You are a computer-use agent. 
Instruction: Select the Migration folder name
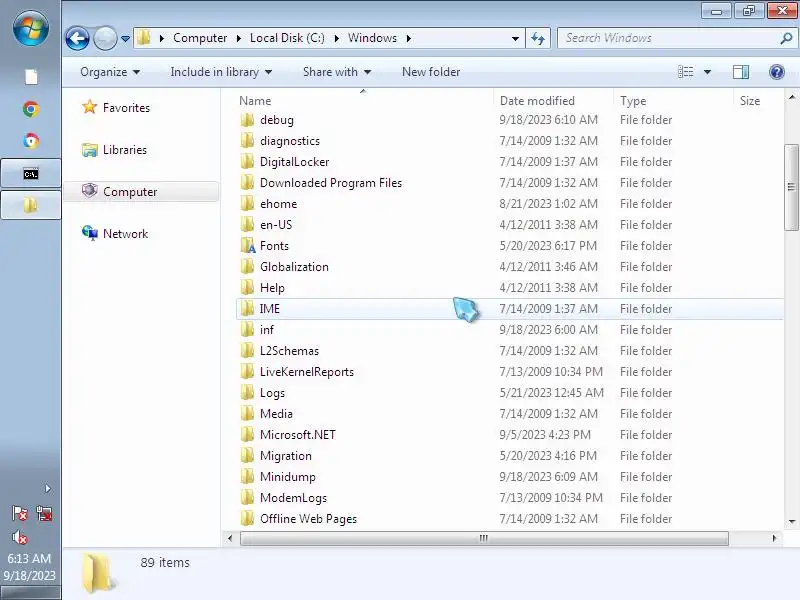click(x=286, y=456)
